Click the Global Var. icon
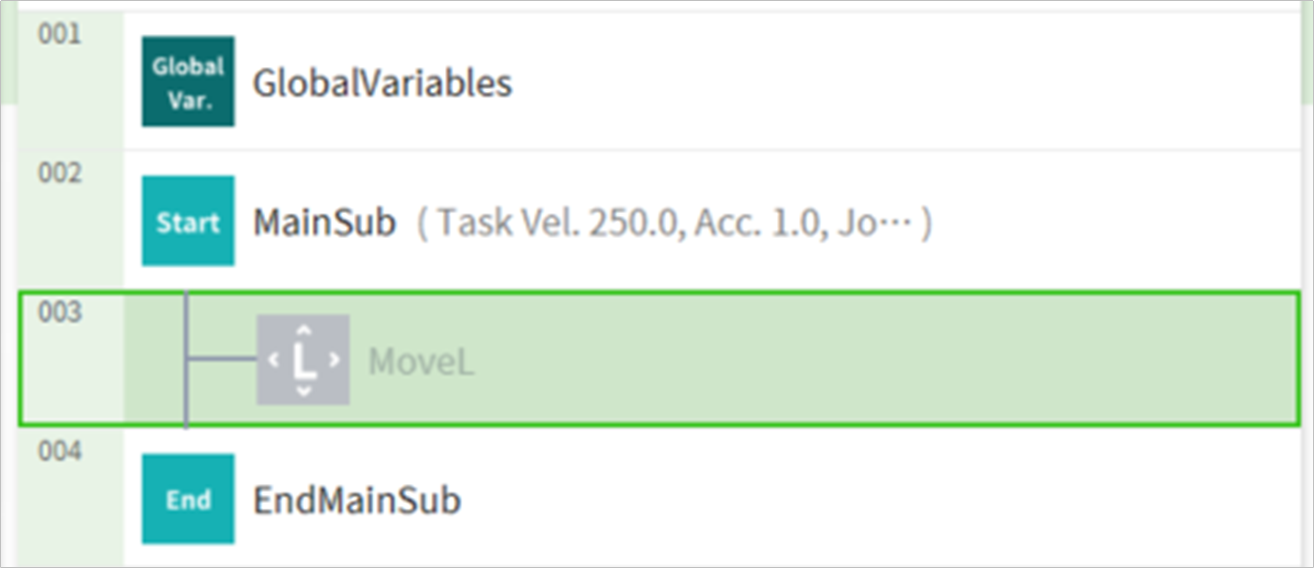Image resolution: width=1314 pixels, height=568 pixels. click(x=188, y=82)
